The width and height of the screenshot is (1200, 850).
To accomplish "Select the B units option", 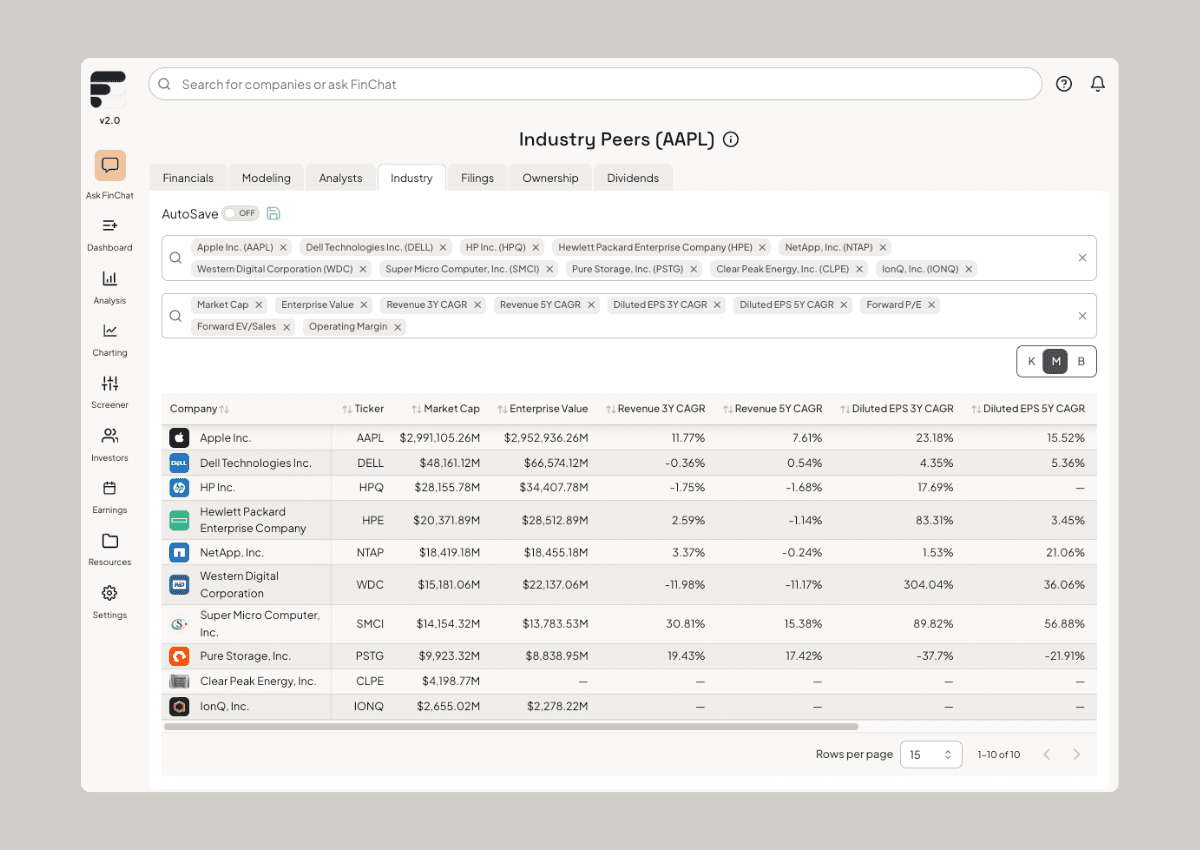I will click(x=1081, y=362).
